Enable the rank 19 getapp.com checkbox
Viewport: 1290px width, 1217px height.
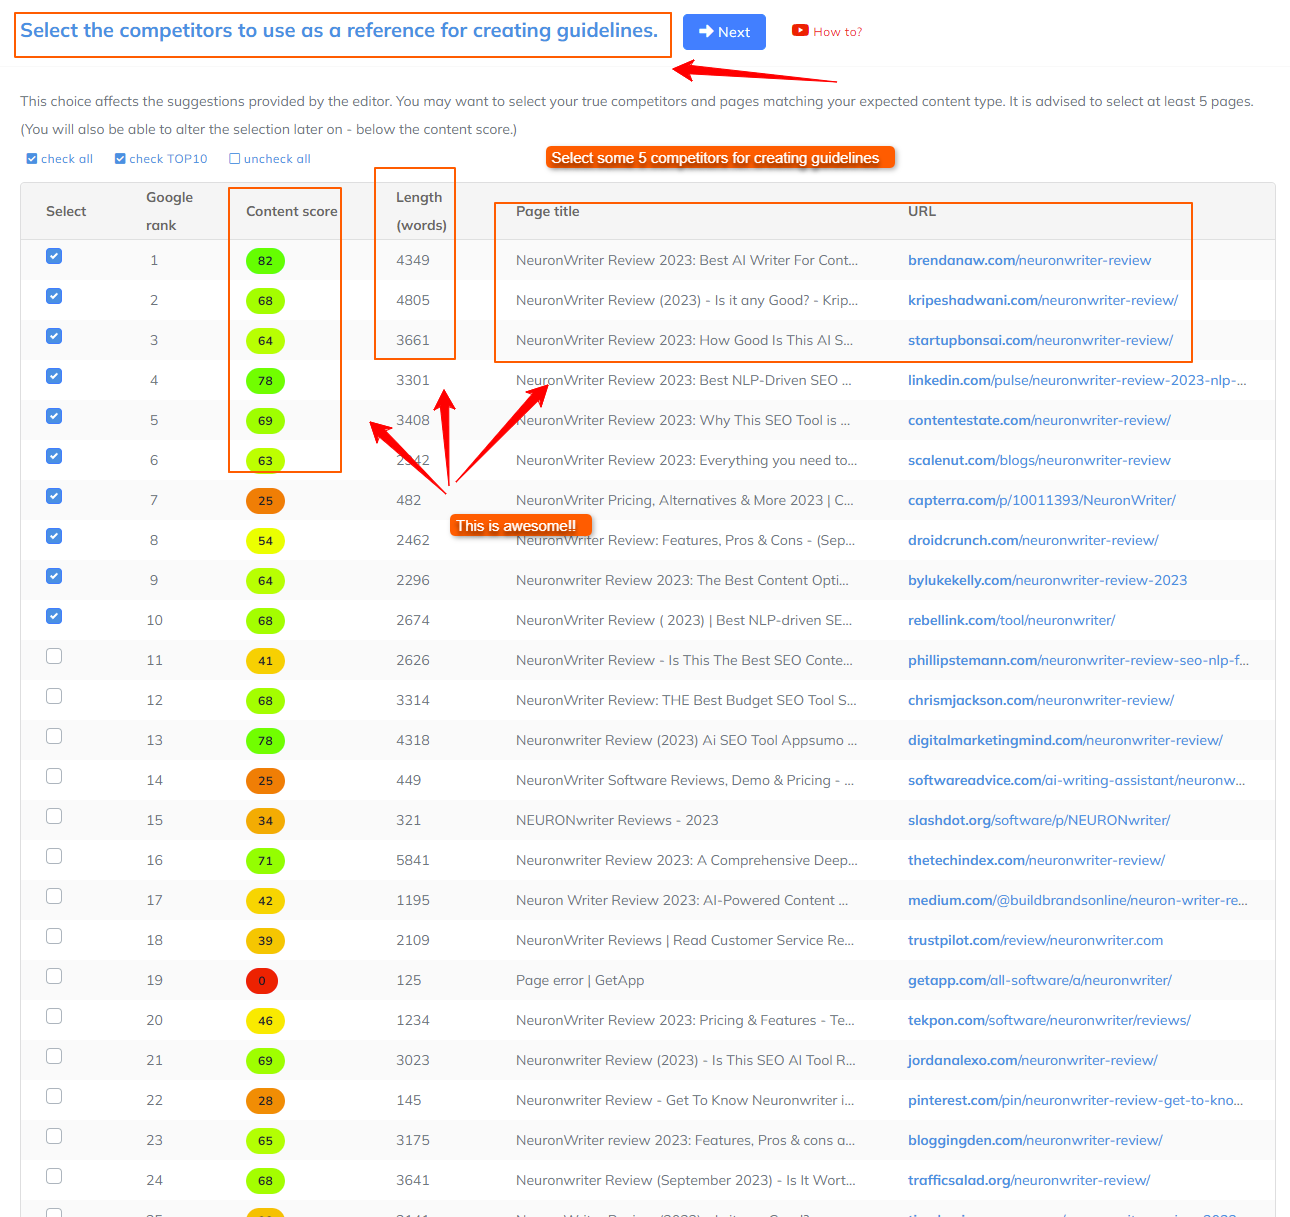click(x=54, y=976)
